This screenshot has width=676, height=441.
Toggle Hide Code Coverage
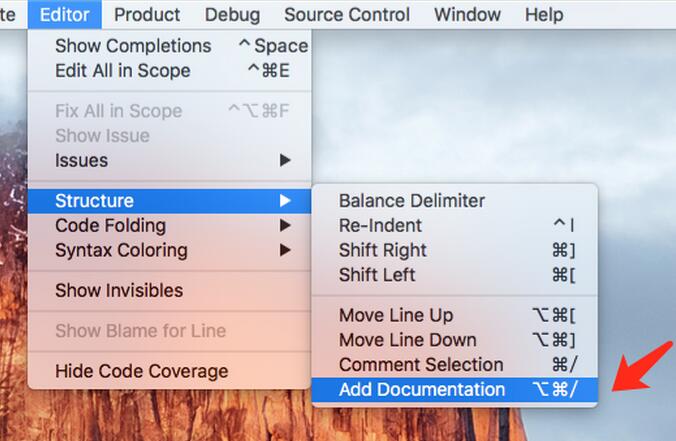coord(141,371)
